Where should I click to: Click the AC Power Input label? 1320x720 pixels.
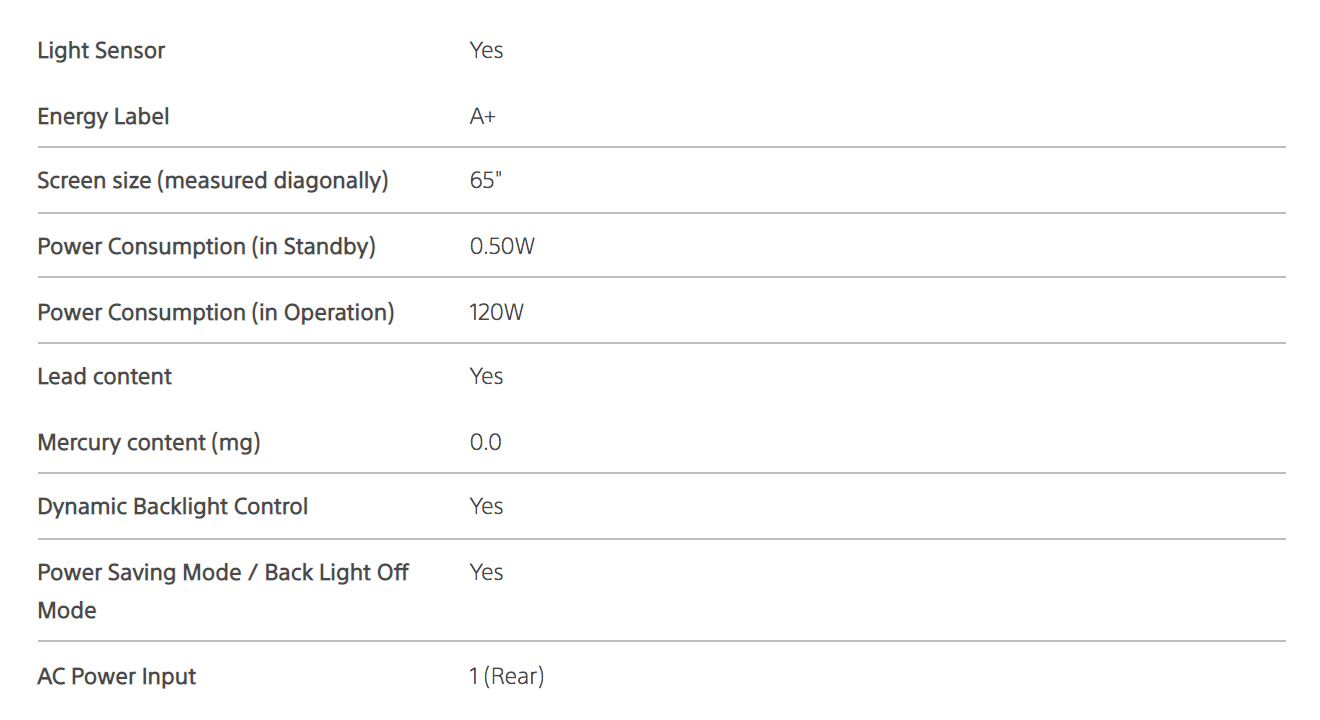pos(117,677)
